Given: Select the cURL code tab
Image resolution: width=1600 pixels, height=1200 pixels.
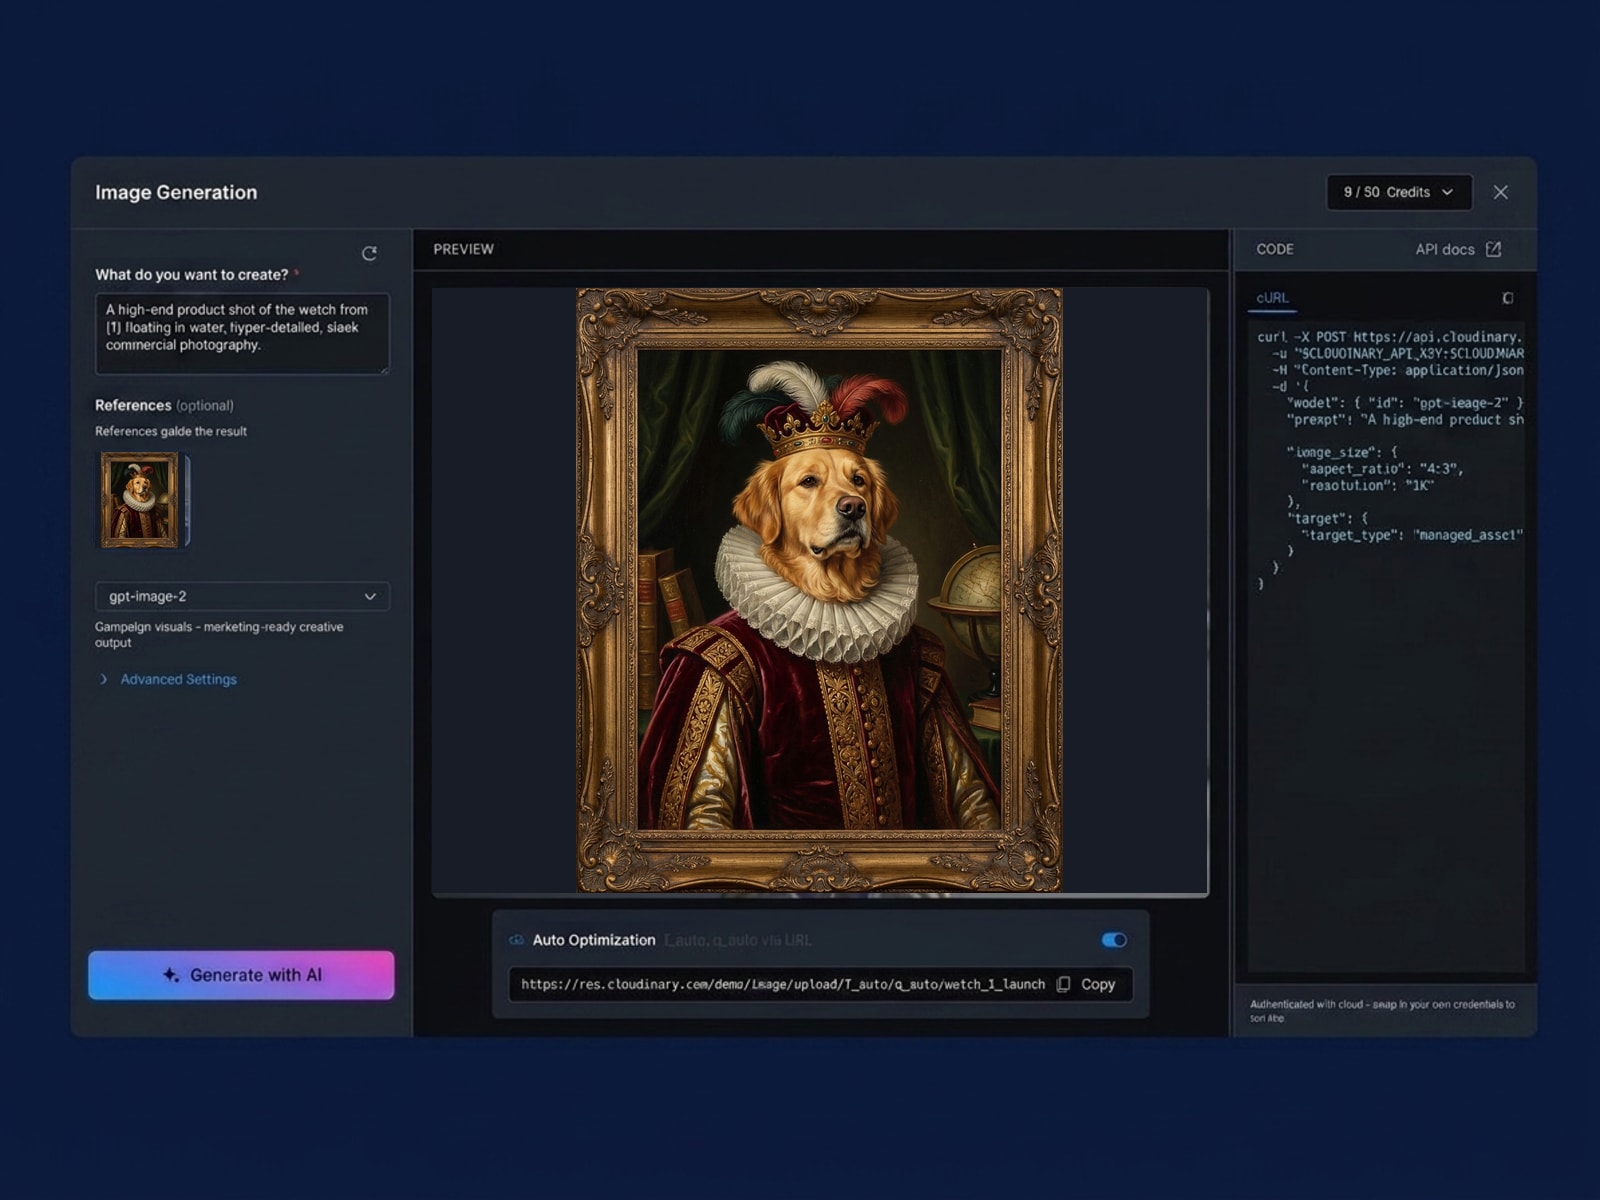Looking at the screenshot, I should tap(1272, 298).
